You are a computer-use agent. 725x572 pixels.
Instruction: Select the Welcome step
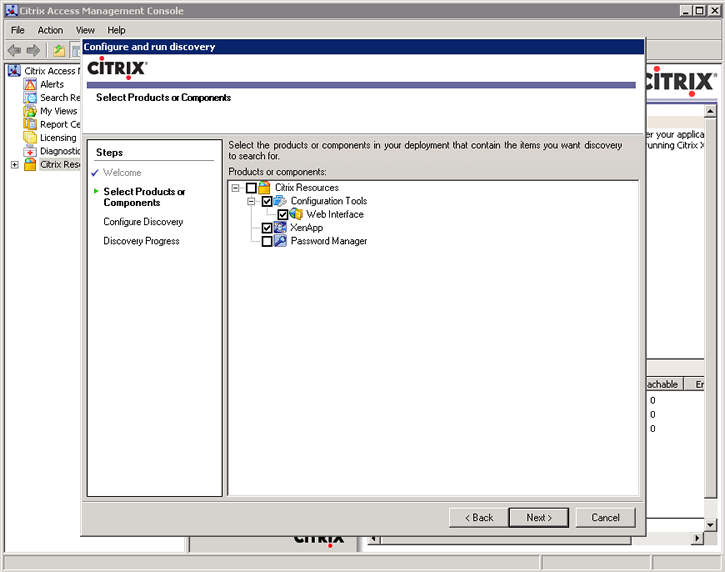coord(122,172)
